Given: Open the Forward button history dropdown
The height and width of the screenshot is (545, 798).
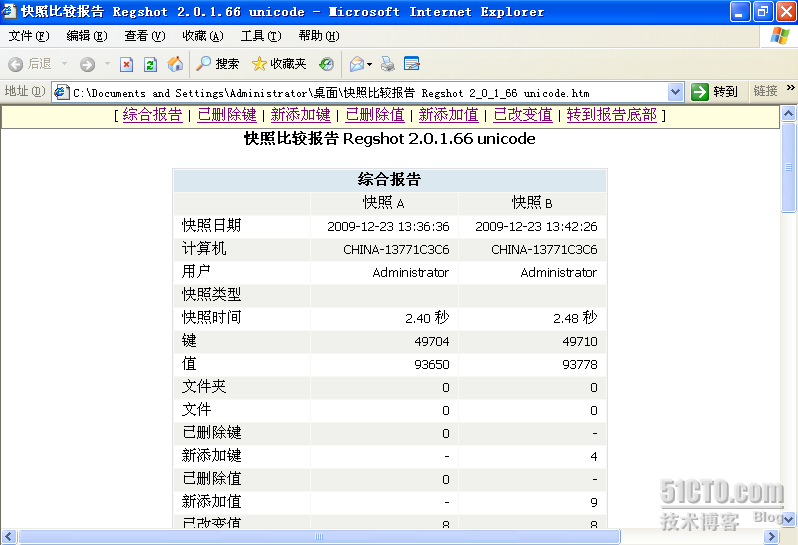Looking at the screenshot, I should (107, 64).
